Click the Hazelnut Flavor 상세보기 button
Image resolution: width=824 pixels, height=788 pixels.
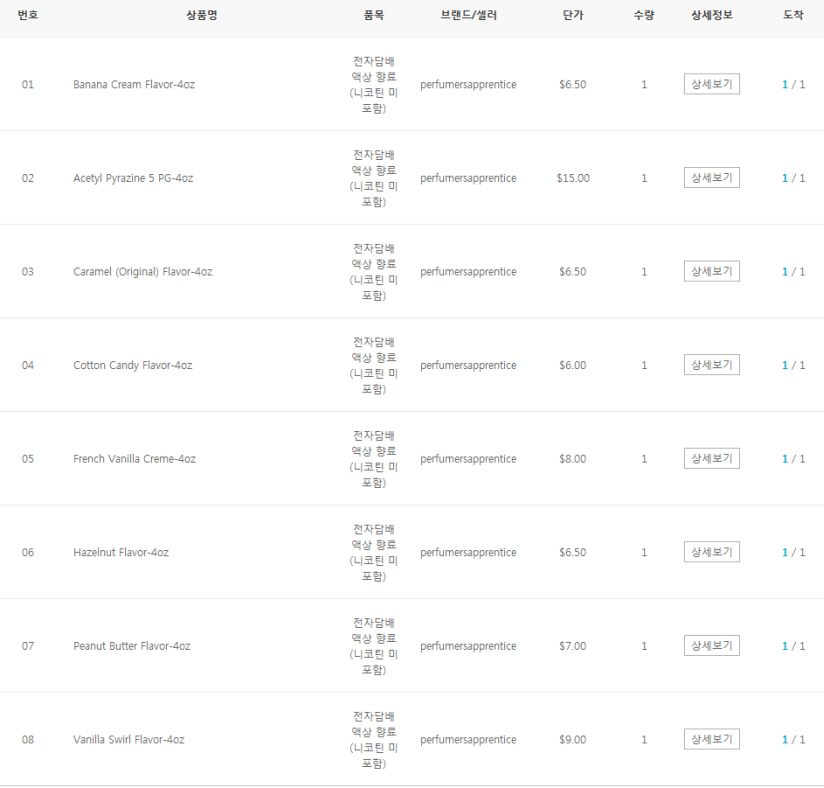(x=711, y=552)
